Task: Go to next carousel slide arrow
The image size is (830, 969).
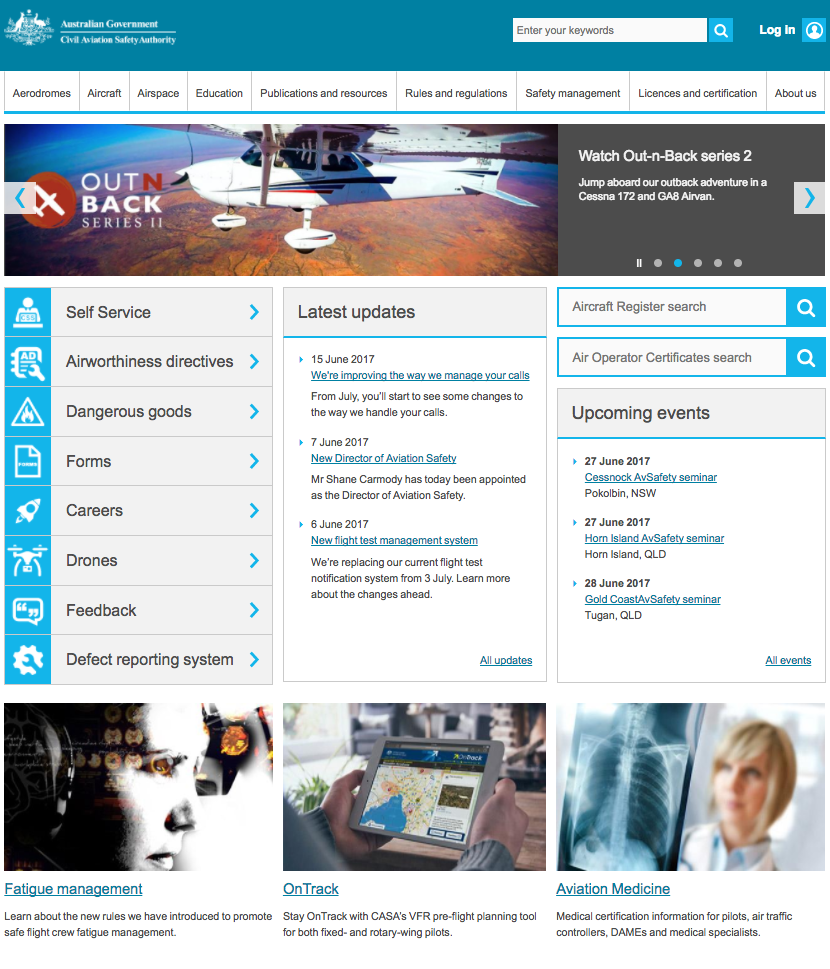Action: pos(808,198)
